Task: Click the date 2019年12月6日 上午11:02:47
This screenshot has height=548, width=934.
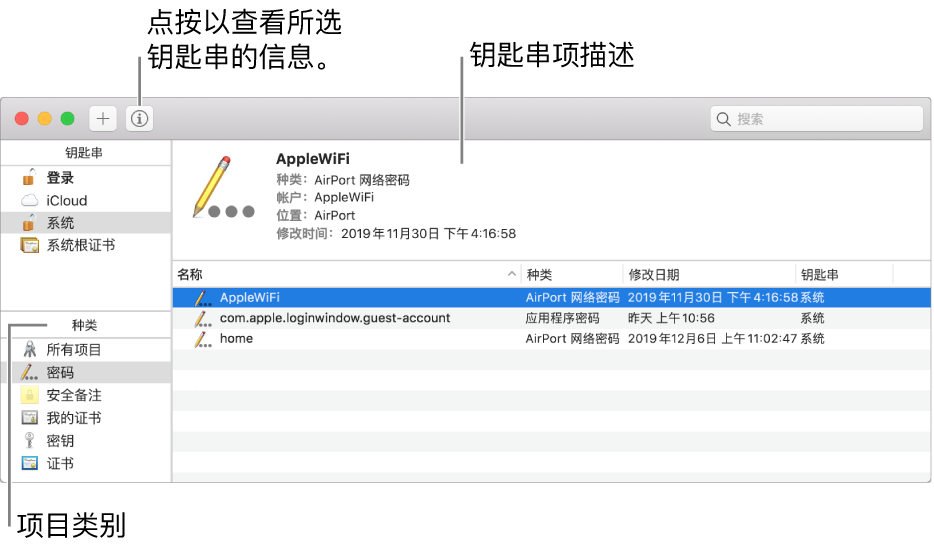Action: 712,338
